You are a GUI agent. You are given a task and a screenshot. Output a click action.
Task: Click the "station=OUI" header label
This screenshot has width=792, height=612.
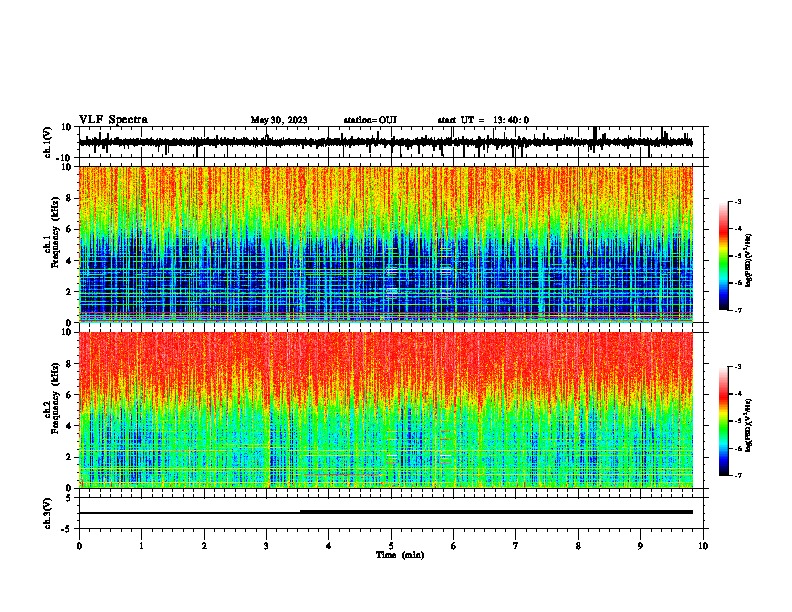click(370, 120)
